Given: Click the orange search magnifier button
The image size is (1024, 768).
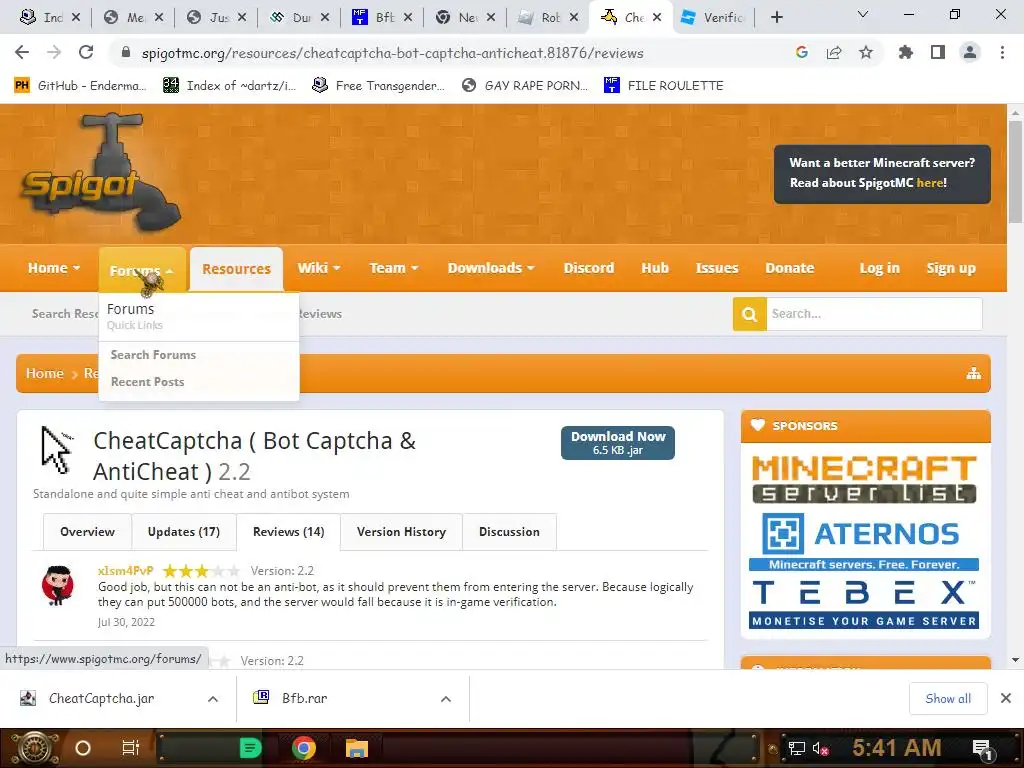Looking at the screenshot, I should coord(750,314).
